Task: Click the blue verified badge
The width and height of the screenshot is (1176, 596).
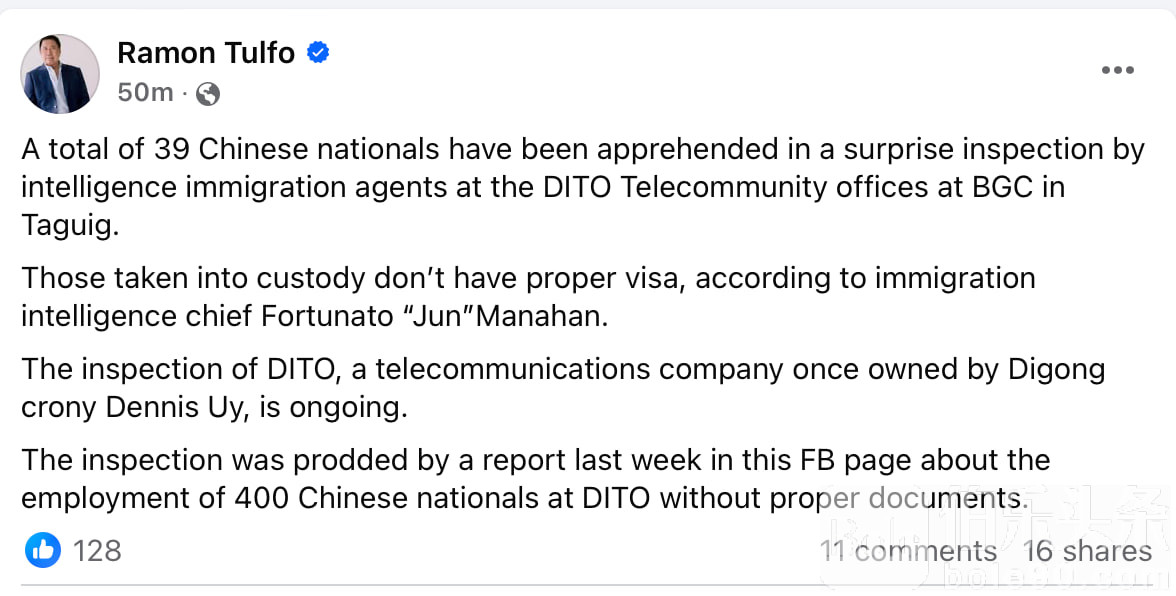Action: click(318, 53)
